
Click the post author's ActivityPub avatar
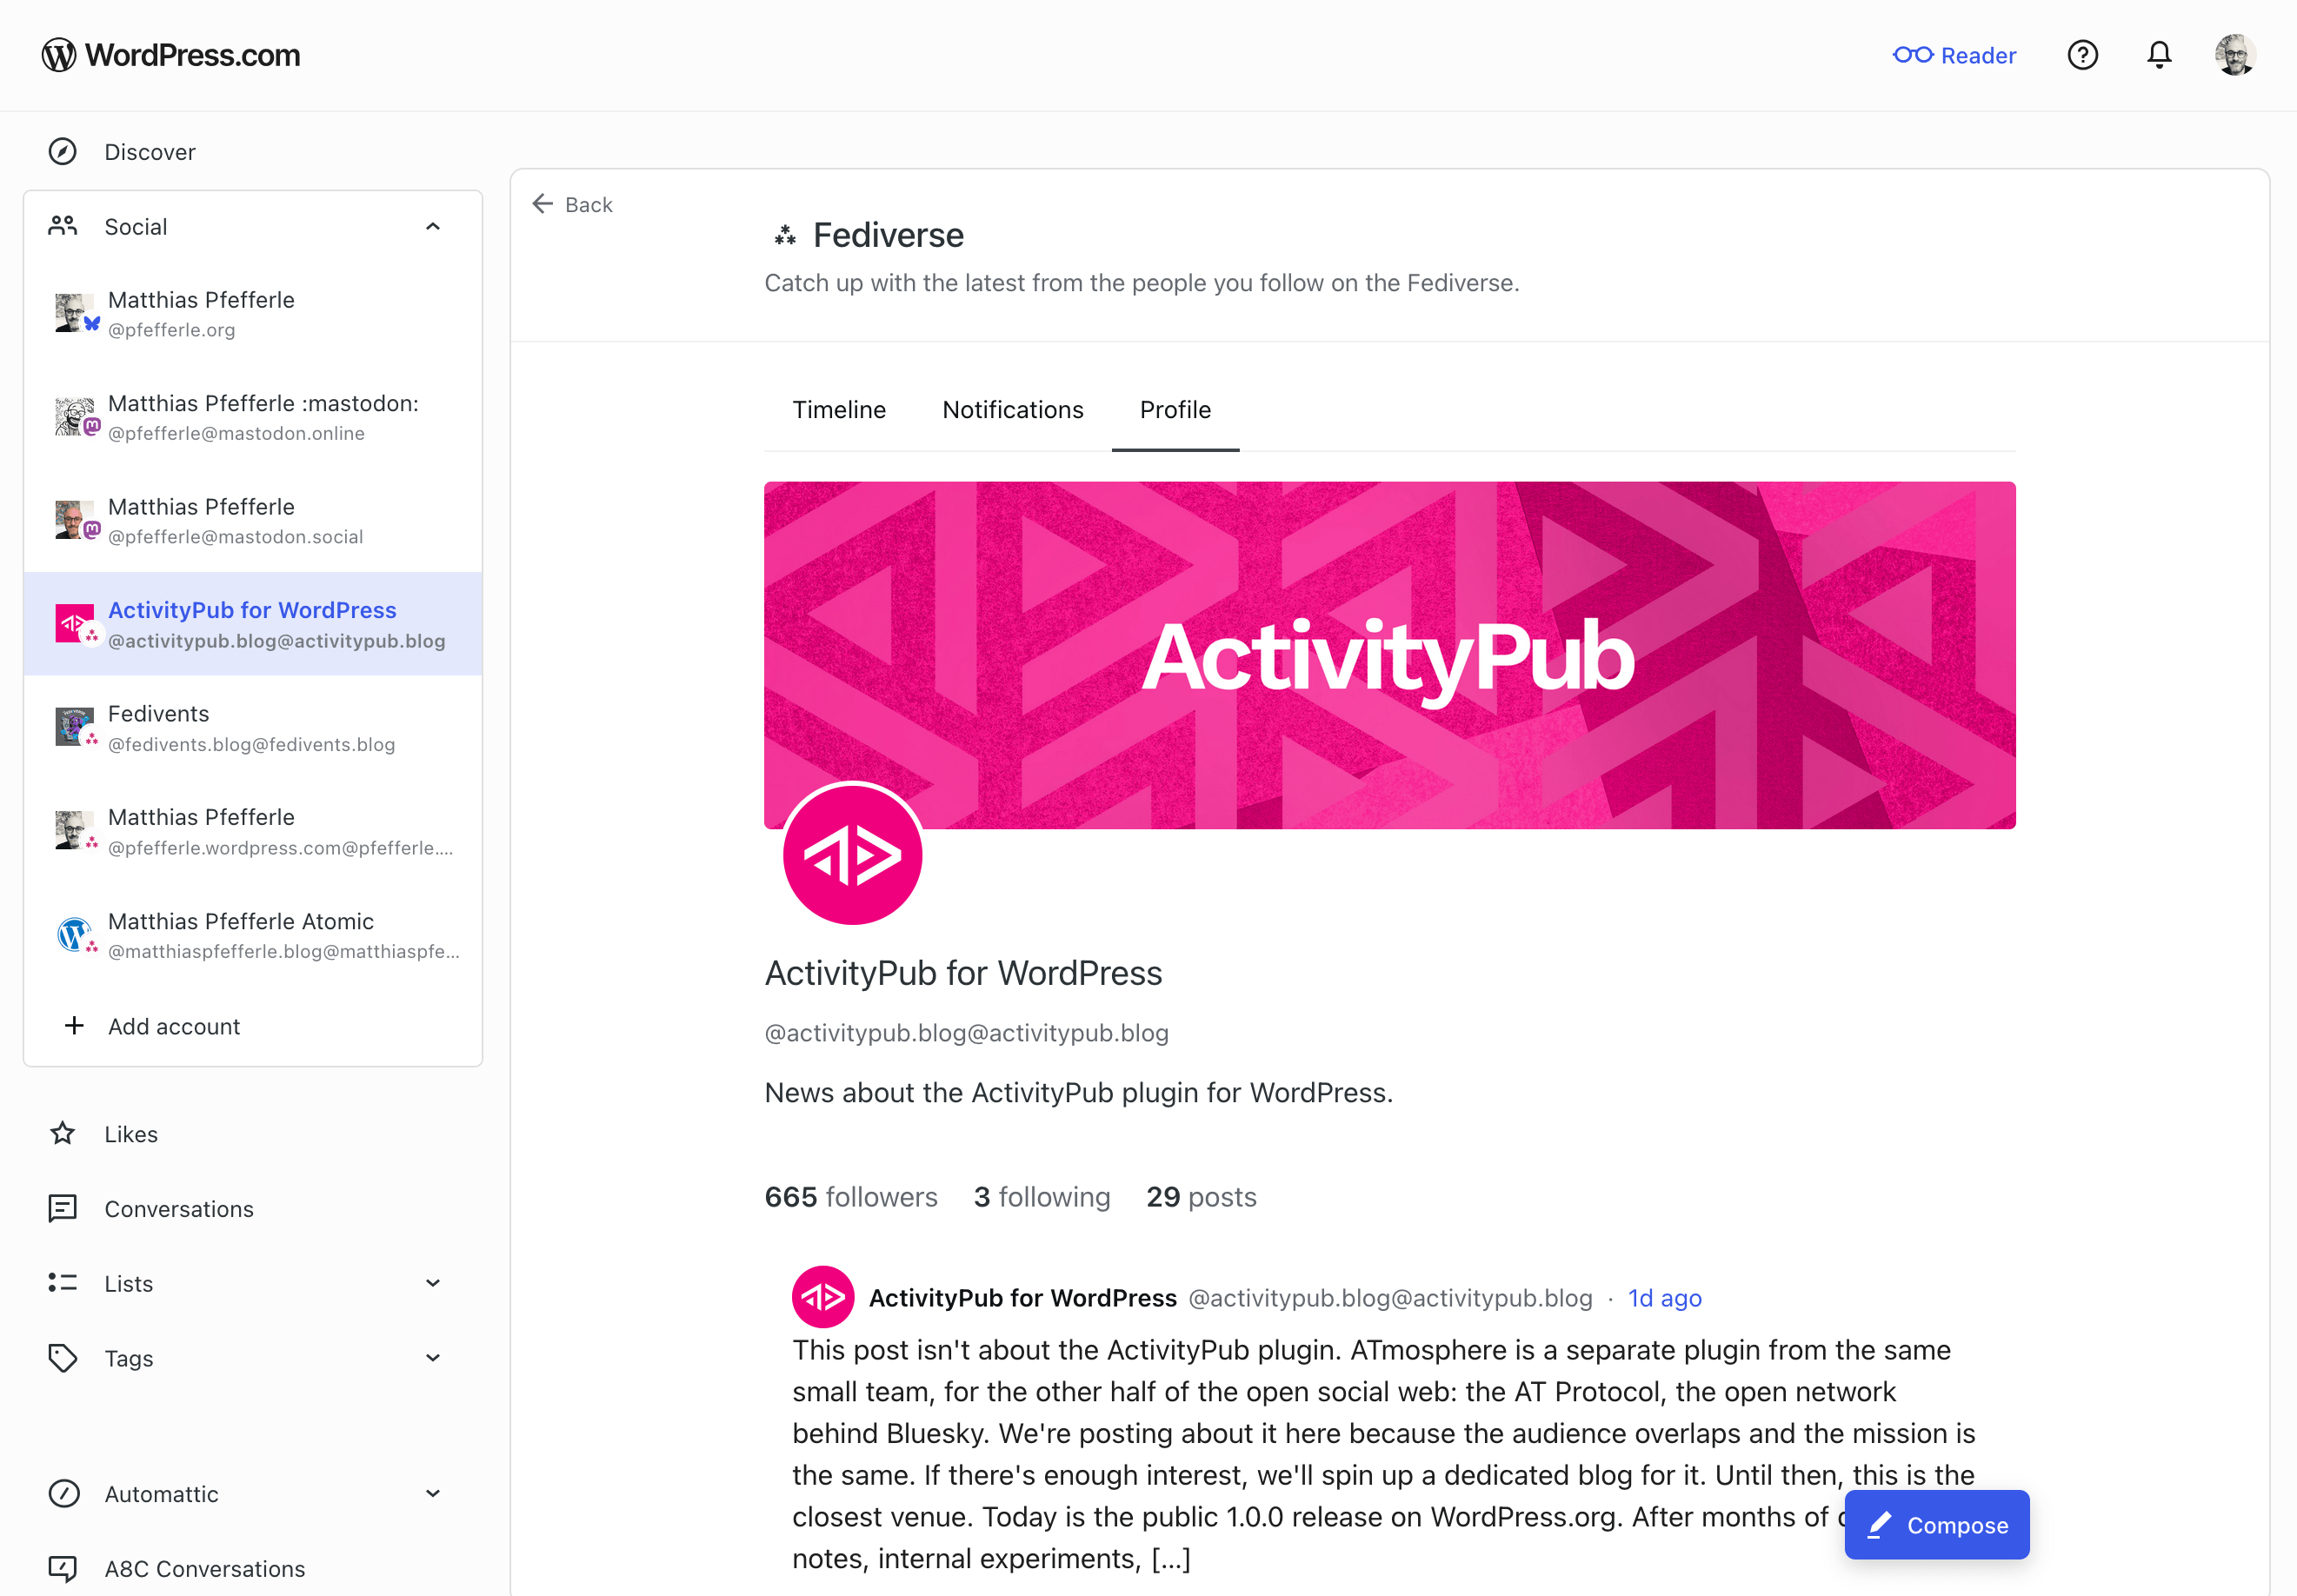(823, 1298)
